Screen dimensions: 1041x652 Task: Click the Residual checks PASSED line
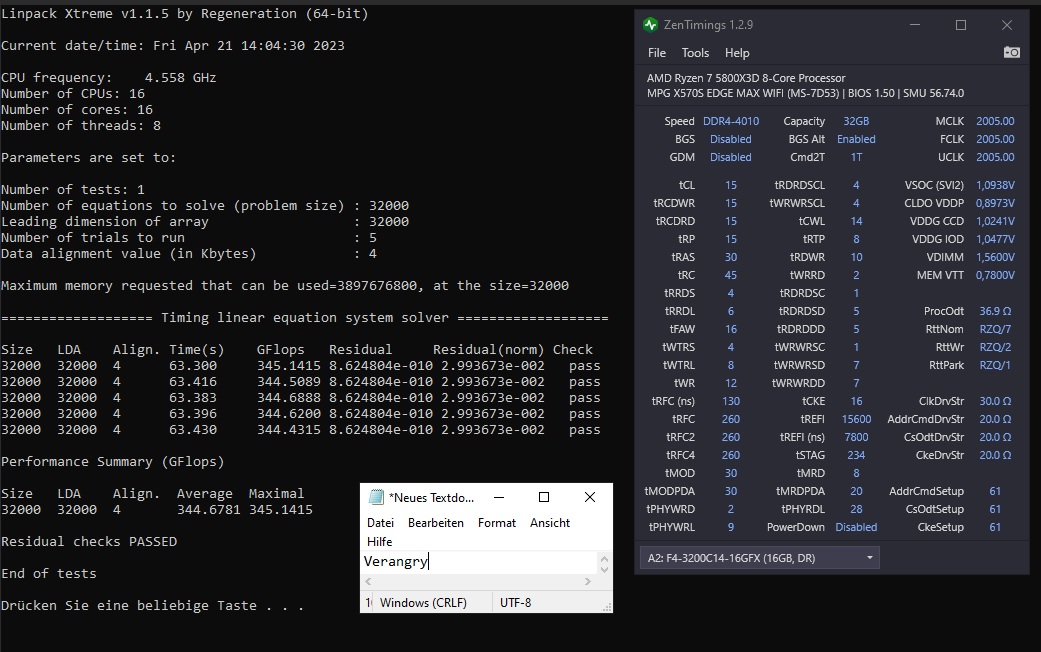tap(89, 542)
